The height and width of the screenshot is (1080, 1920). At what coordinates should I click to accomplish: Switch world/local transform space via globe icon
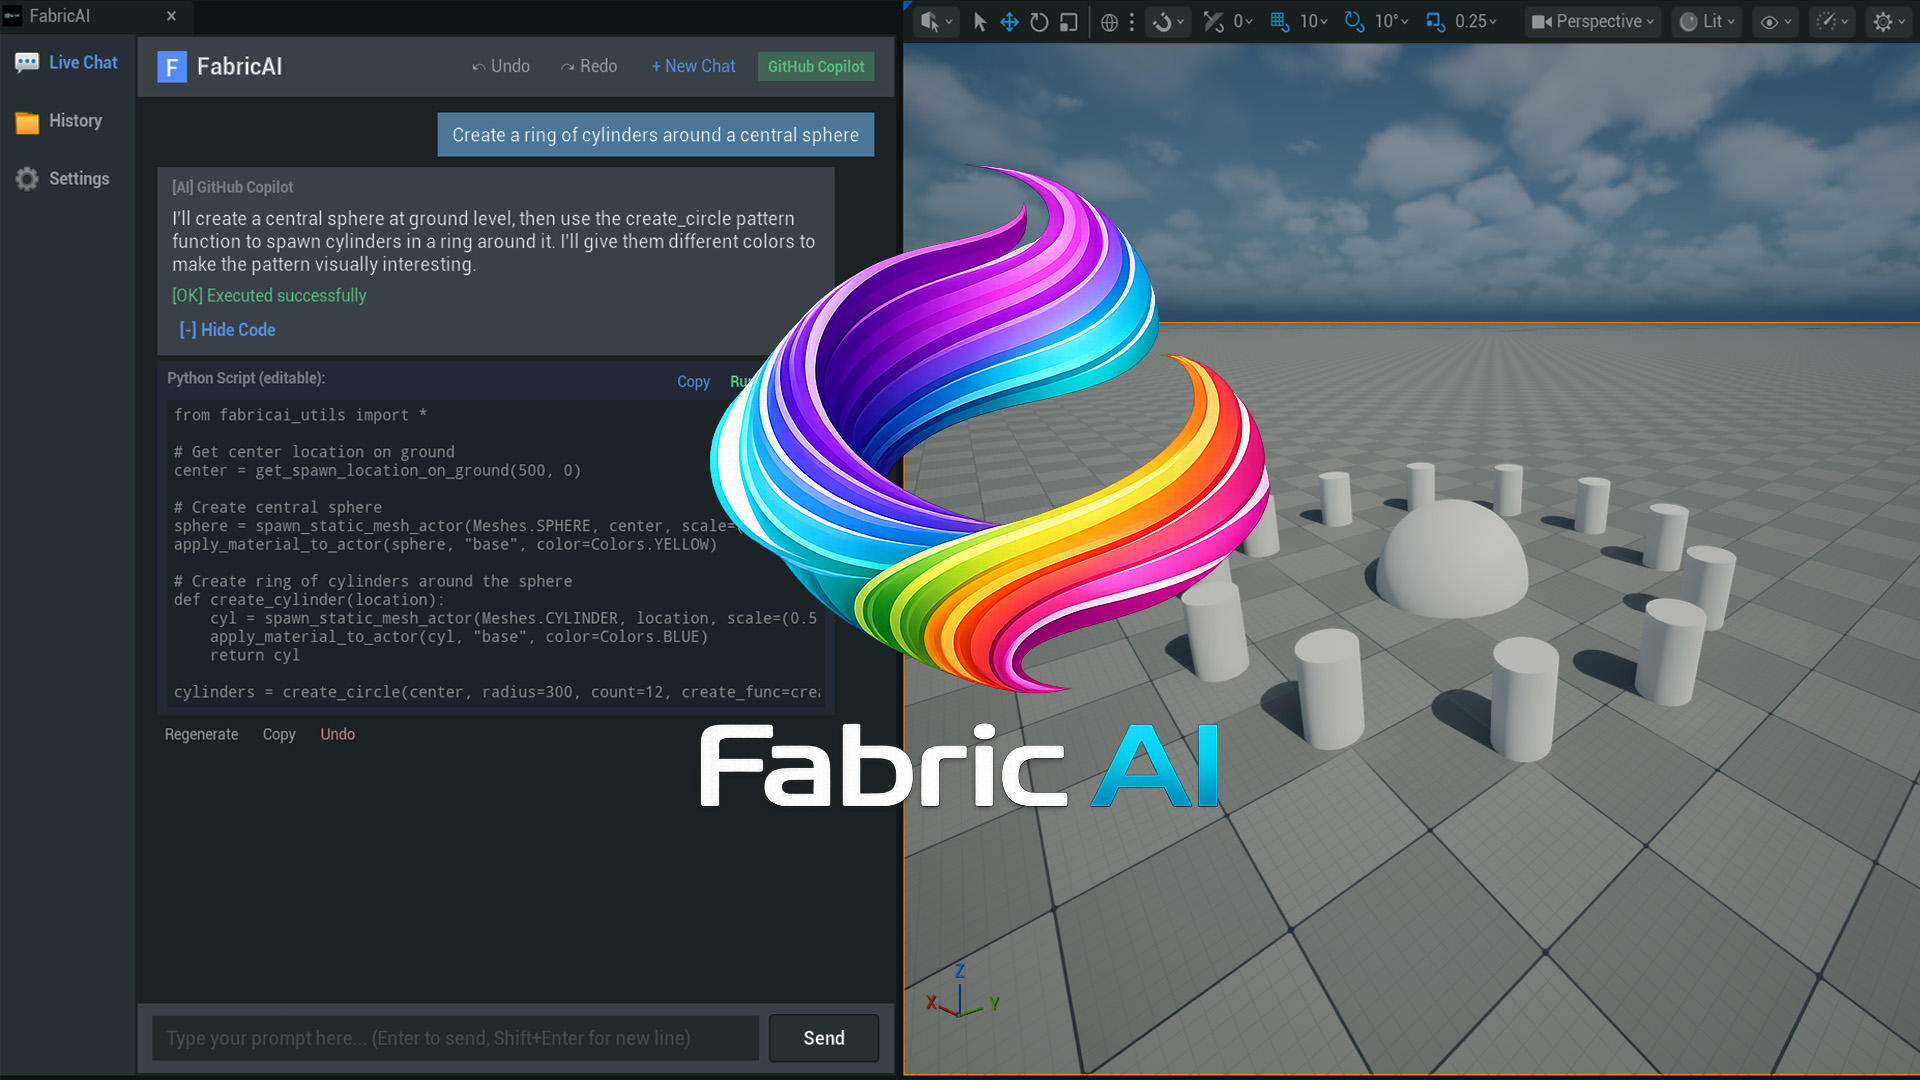(1108, 21)
